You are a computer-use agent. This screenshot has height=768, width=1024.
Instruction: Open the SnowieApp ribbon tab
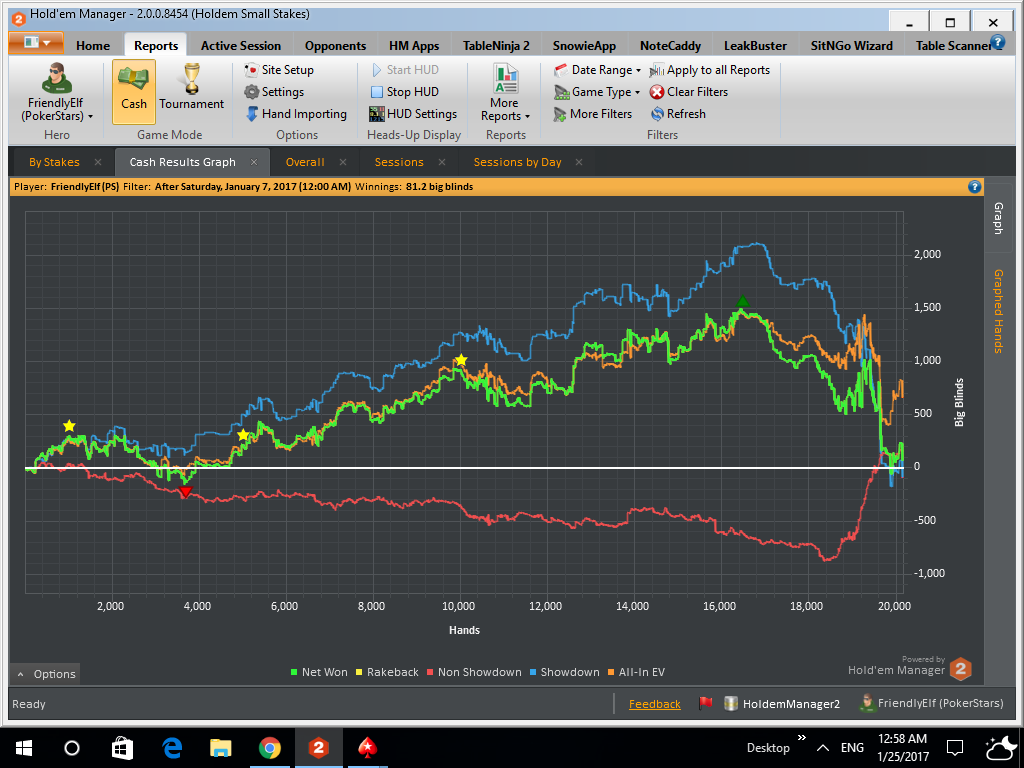pyautogui.click(x=584, y=46)
